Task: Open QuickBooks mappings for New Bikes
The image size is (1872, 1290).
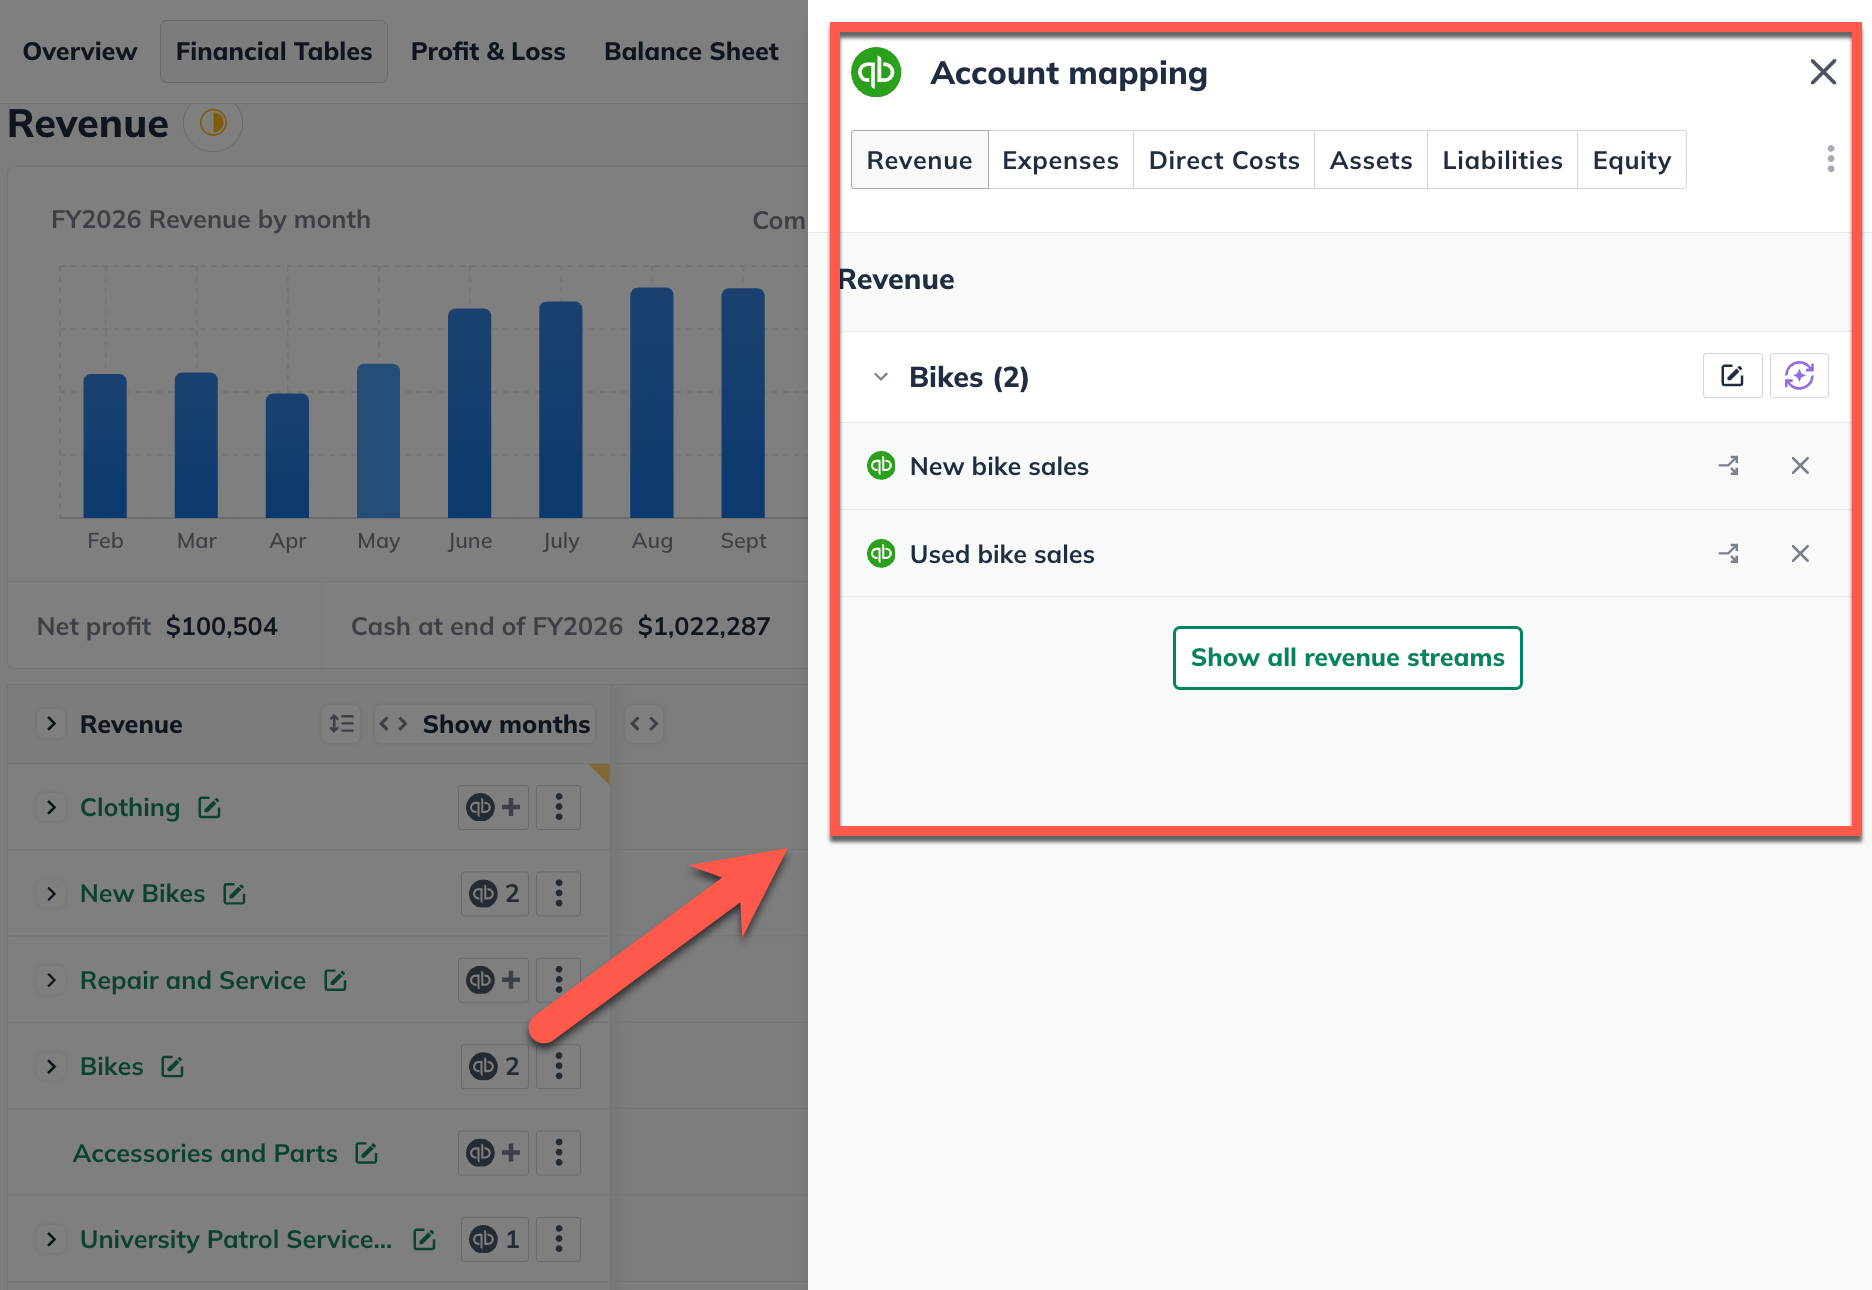Action: click(495, 893)
